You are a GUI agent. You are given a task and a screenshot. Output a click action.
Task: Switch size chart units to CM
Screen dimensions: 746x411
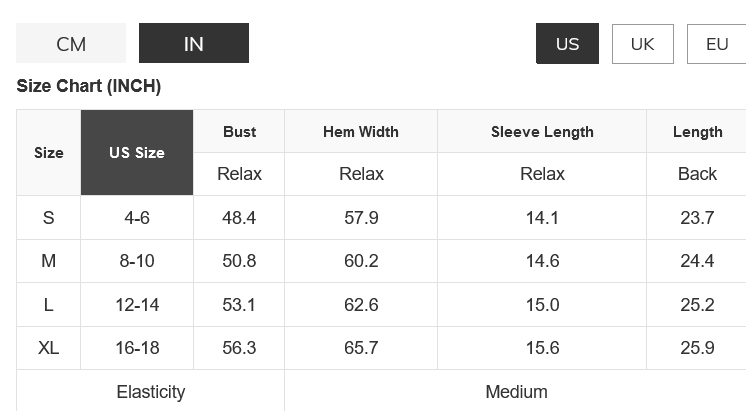[71, 44]
